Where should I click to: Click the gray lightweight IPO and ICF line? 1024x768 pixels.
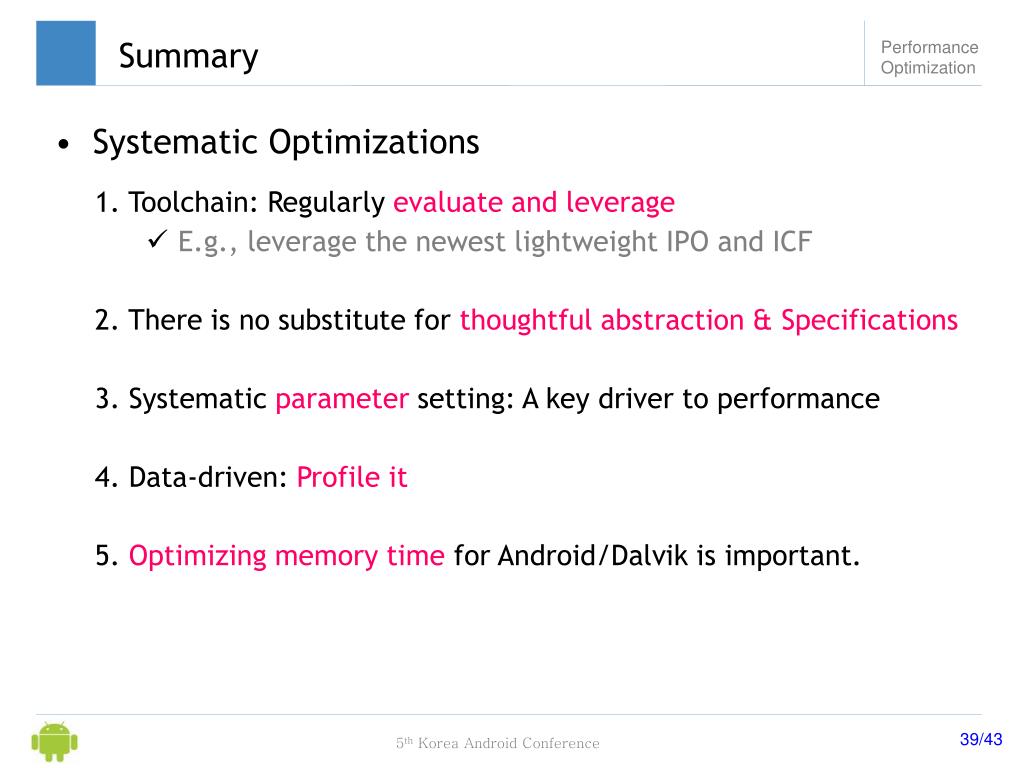(495, 242)
